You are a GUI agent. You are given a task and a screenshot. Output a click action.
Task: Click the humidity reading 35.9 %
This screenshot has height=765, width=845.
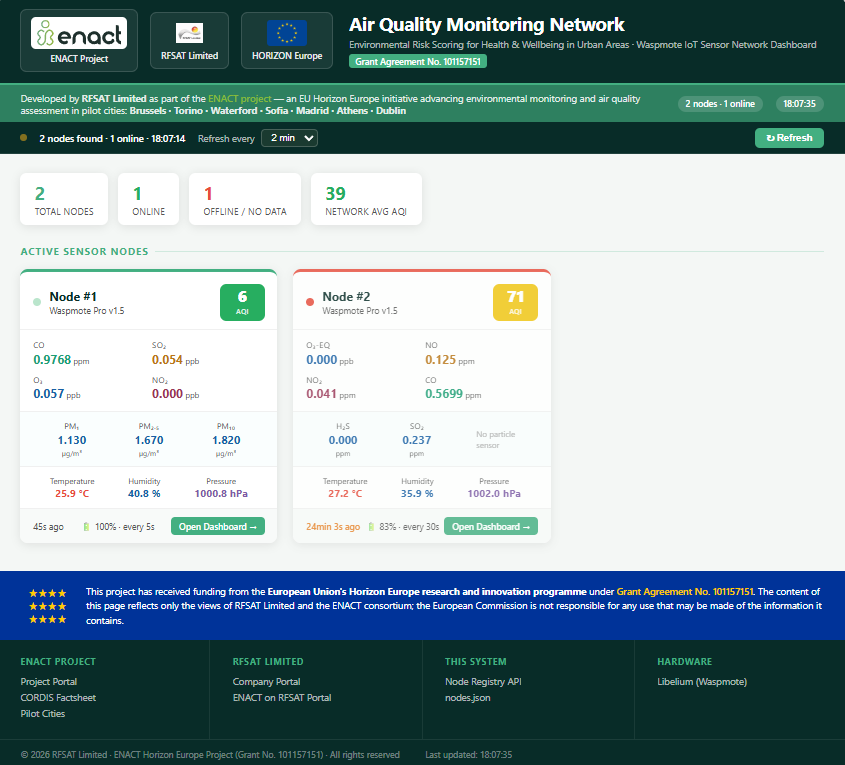(417, 493)
